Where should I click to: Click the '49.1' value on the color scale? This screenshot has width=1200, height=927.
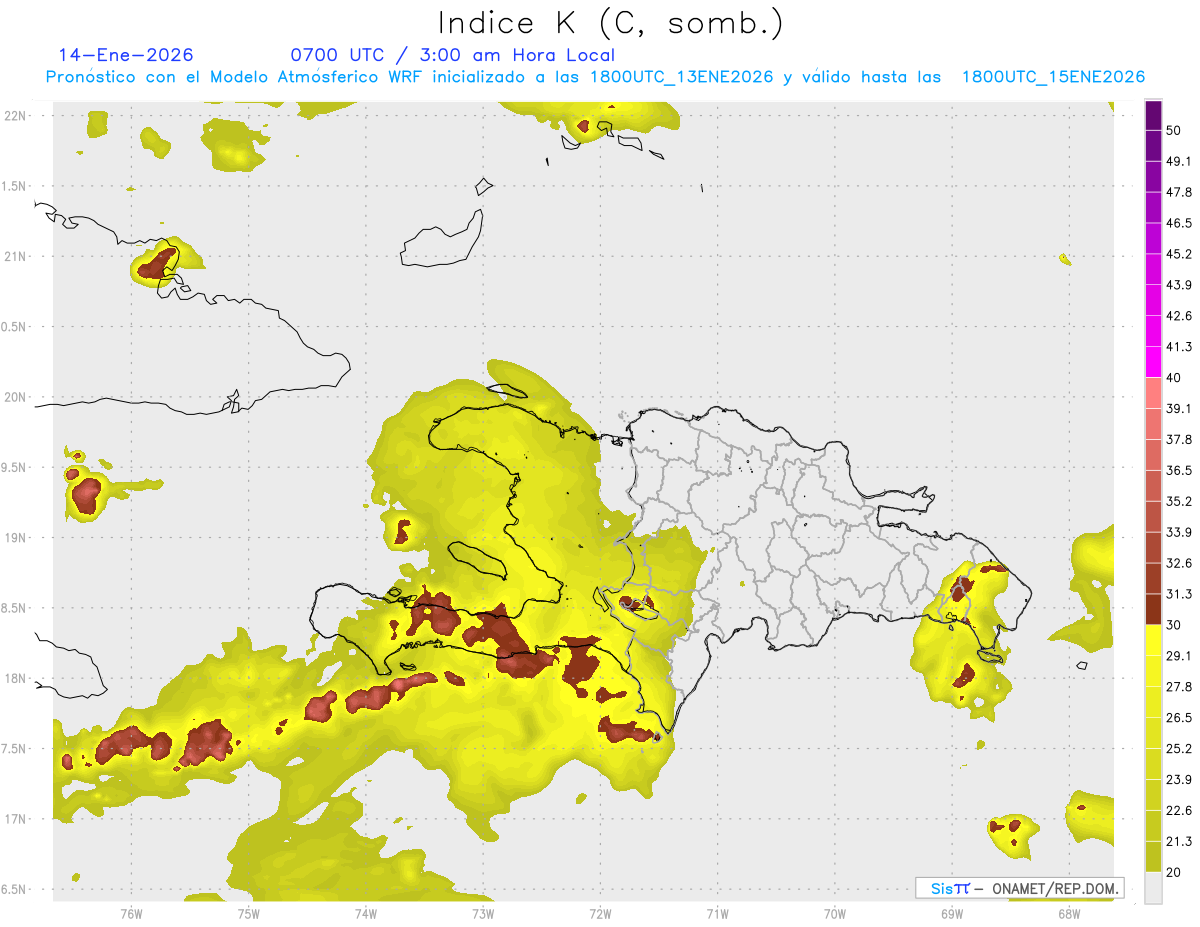1179,161
